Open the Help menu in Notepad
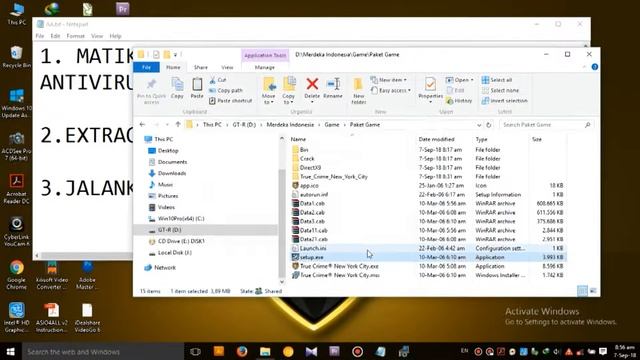The width and height of the screenshot is (640, 360). 116,36
